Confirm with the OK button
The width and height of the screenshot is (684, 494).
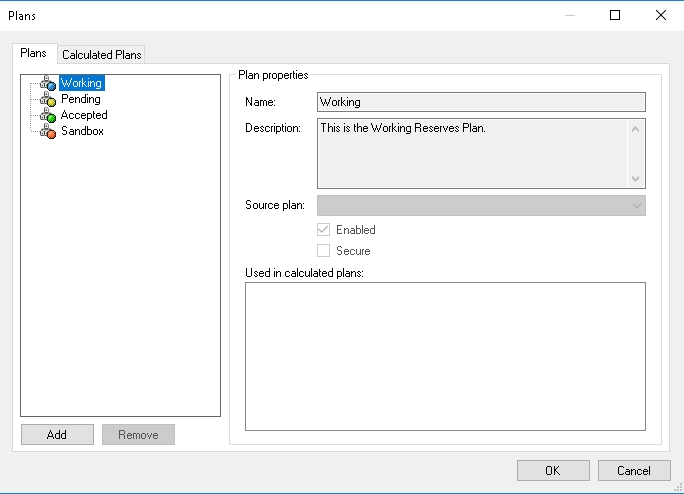pyautogui.click(x=553, y=470)
